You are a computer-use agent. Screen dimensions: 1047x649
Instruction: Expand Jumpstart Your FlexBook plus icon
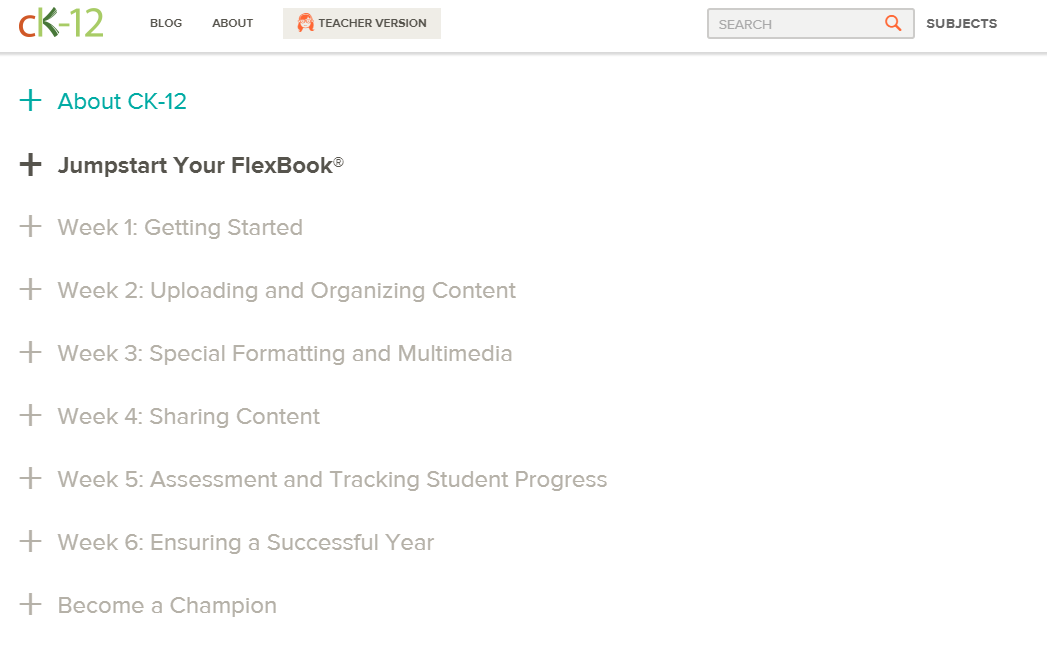[x=31, y=165]
